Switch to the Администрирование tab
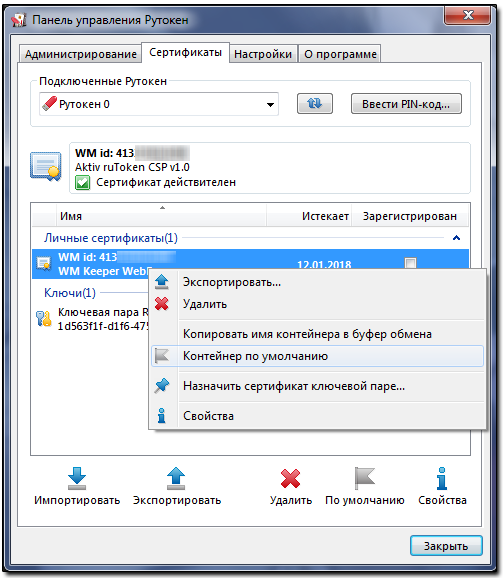Screen dimensions: 504x578 click(81, 54)
